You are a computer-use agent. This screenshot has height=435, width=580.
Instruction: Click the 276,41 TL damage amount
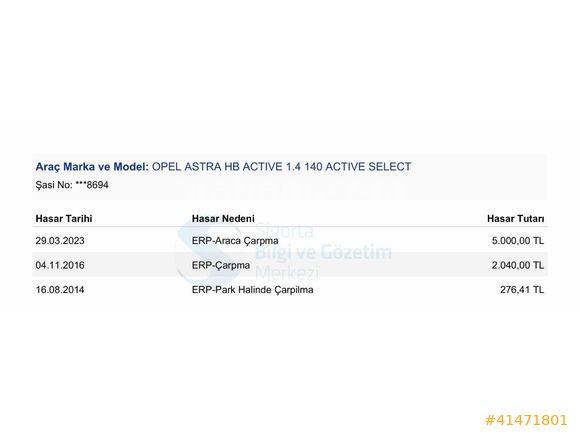click(522, 290)
